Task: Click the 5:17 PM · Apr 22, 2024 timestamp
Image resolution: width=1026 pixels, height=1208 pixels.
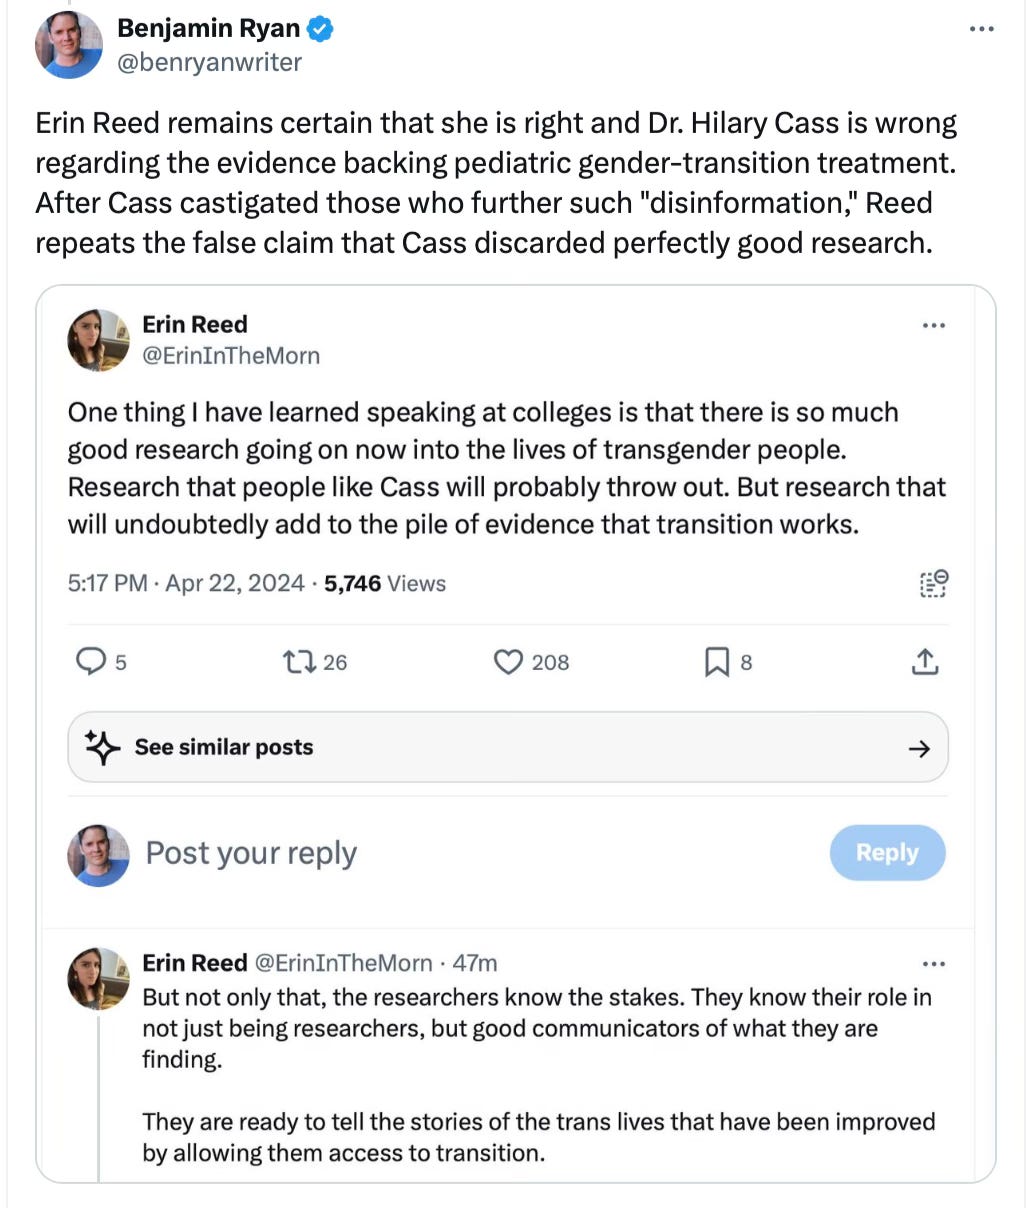Action: (x=185, y=583)
